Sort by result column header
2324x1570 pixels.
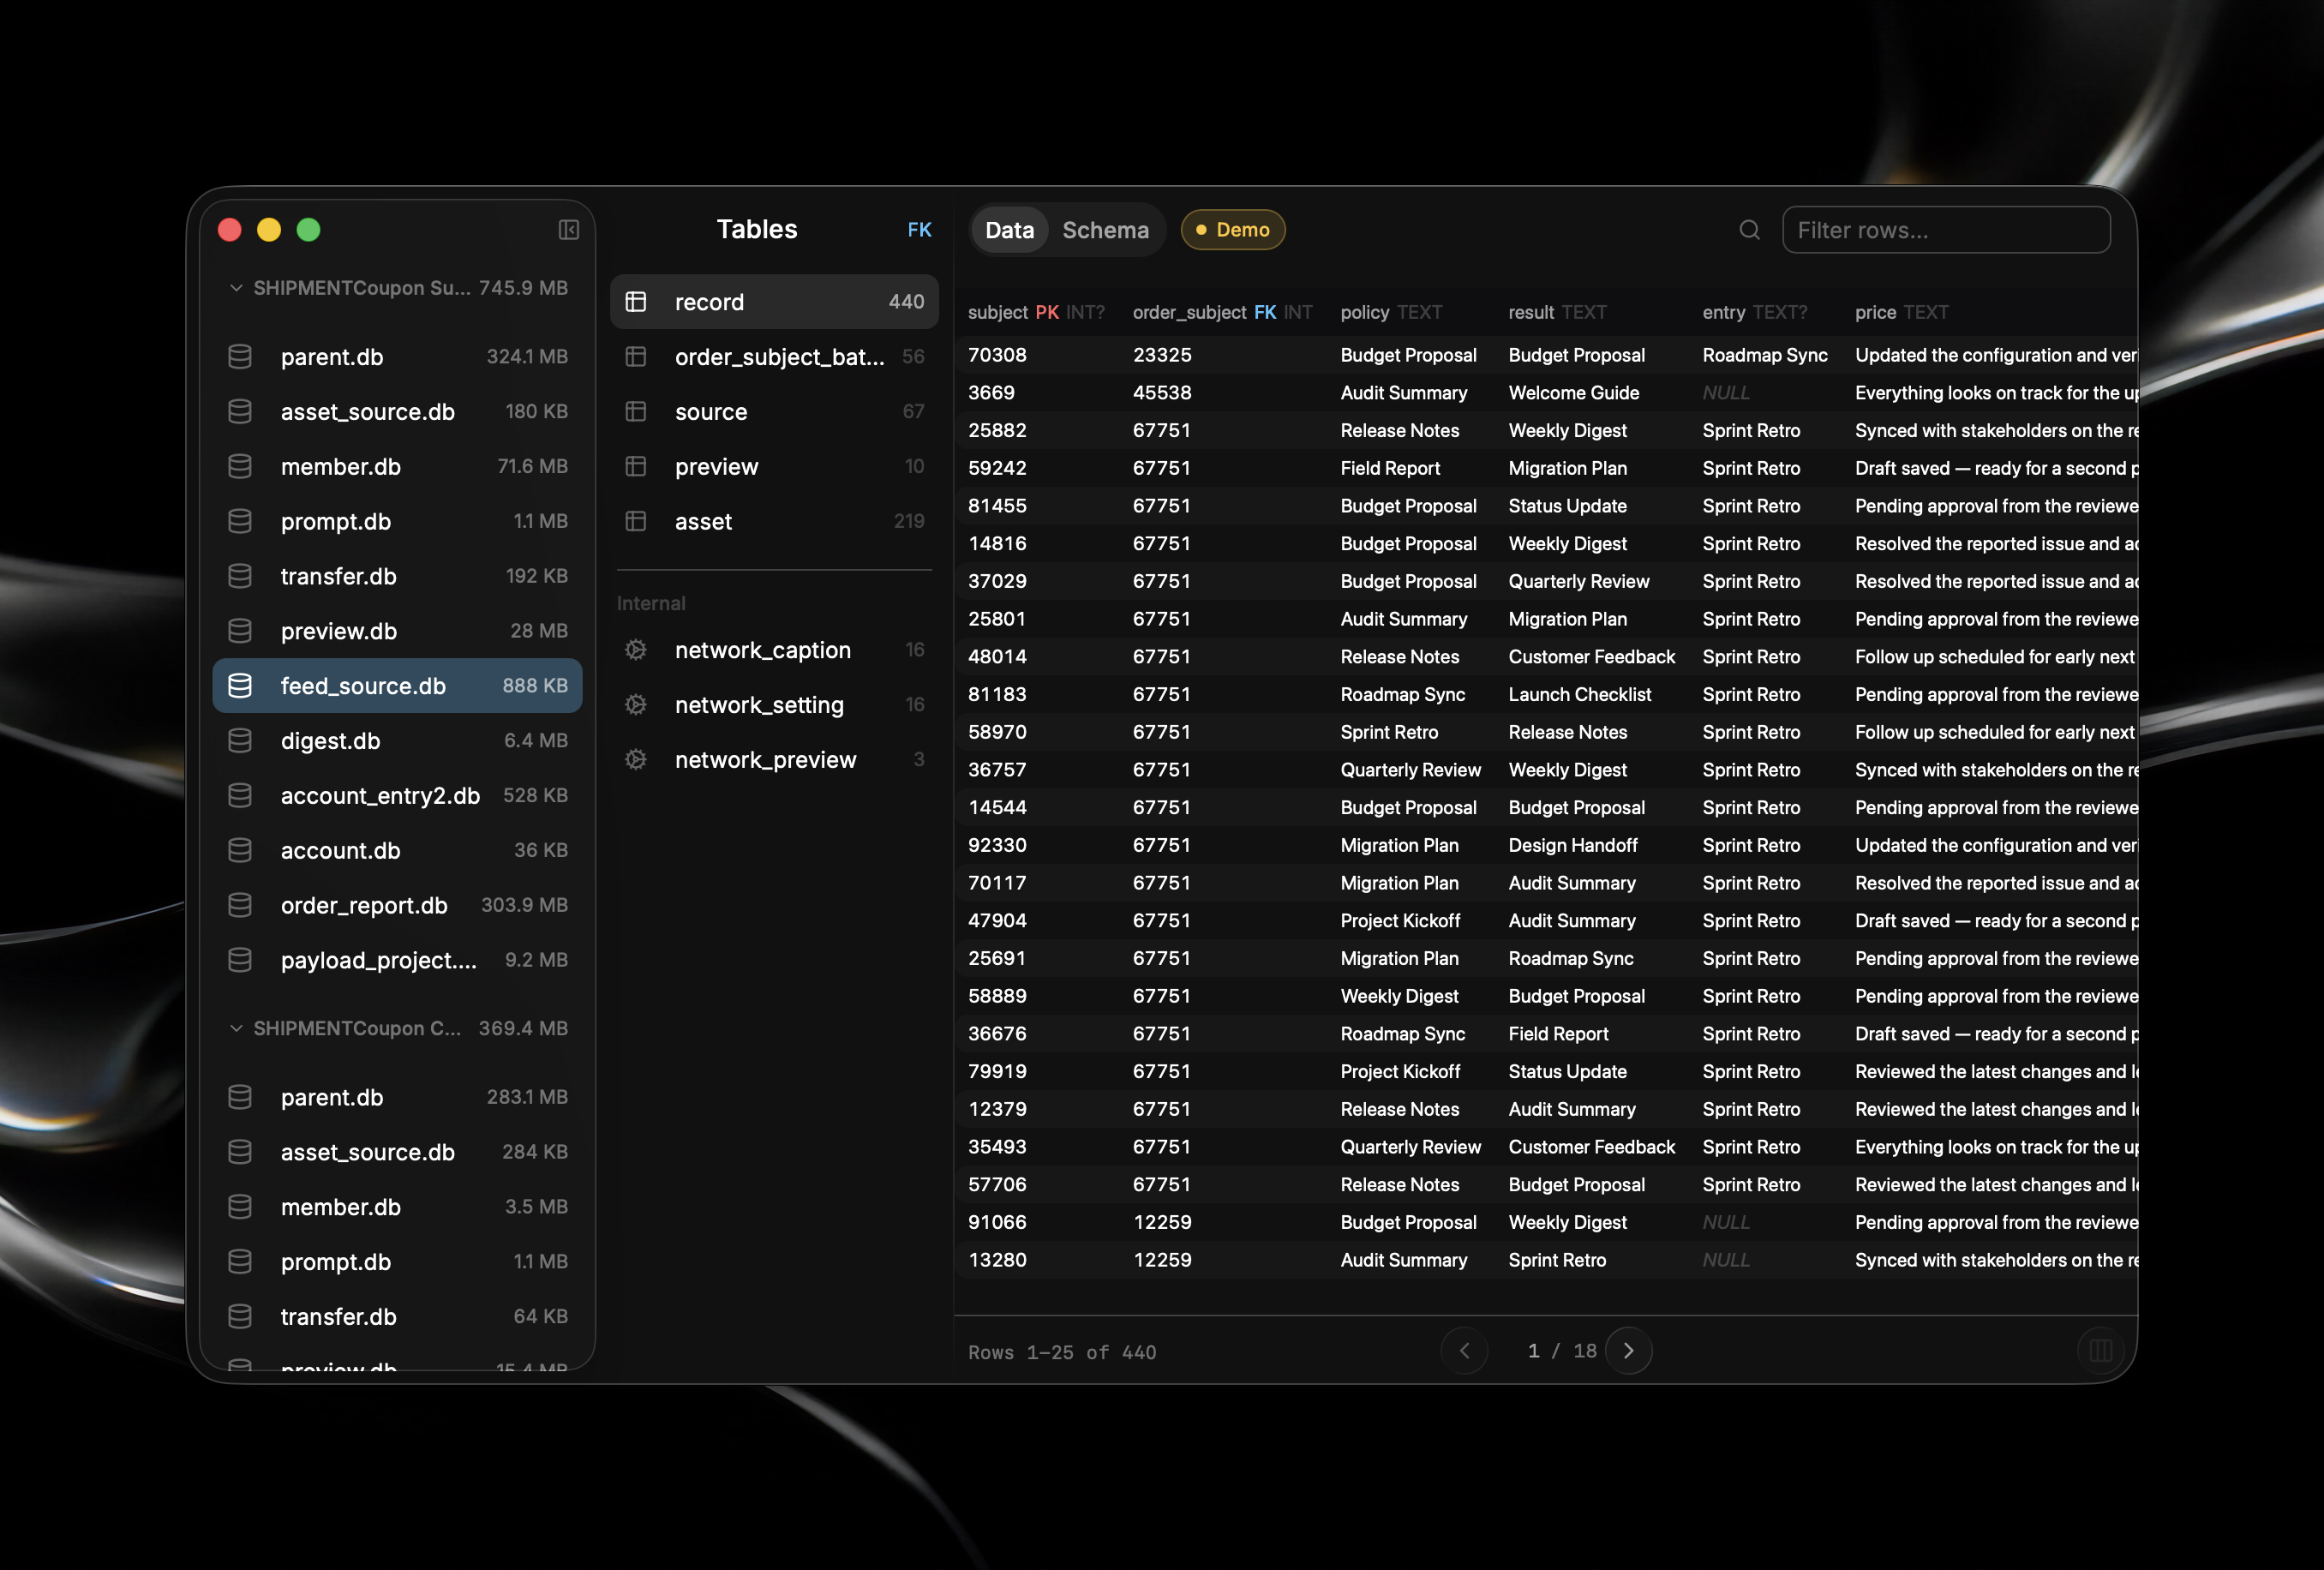pyautogui.click(x=1557, y=312)
